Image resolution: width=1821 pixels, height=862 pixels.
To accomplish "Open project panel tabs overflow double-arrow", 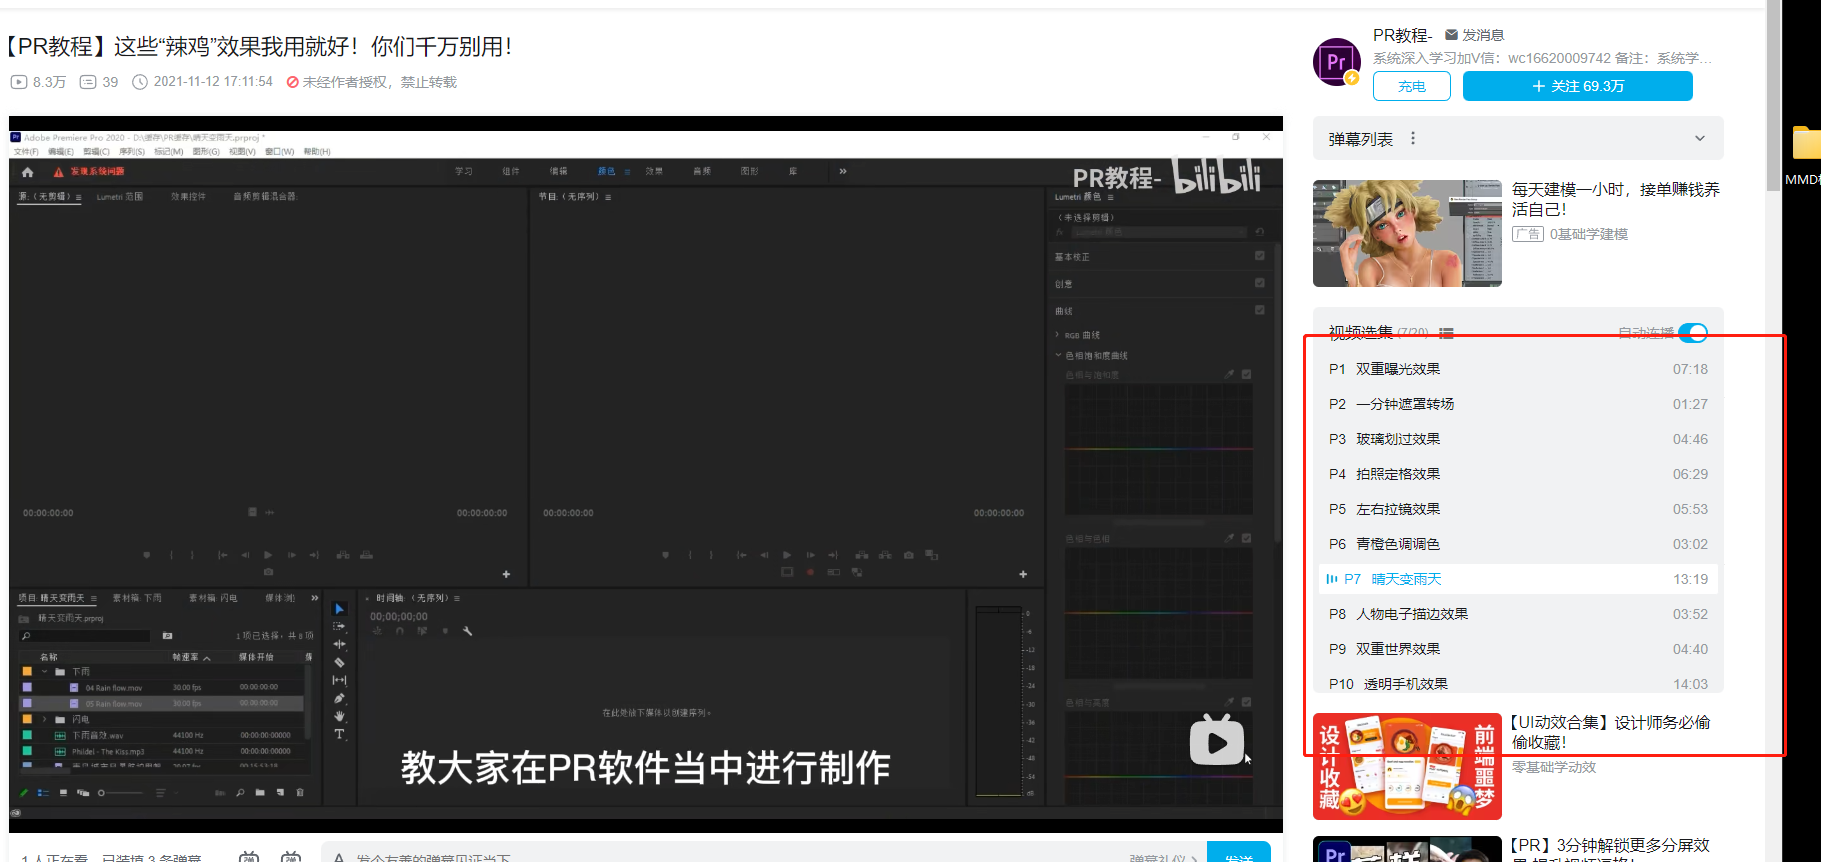I will (x=315, y=598).
